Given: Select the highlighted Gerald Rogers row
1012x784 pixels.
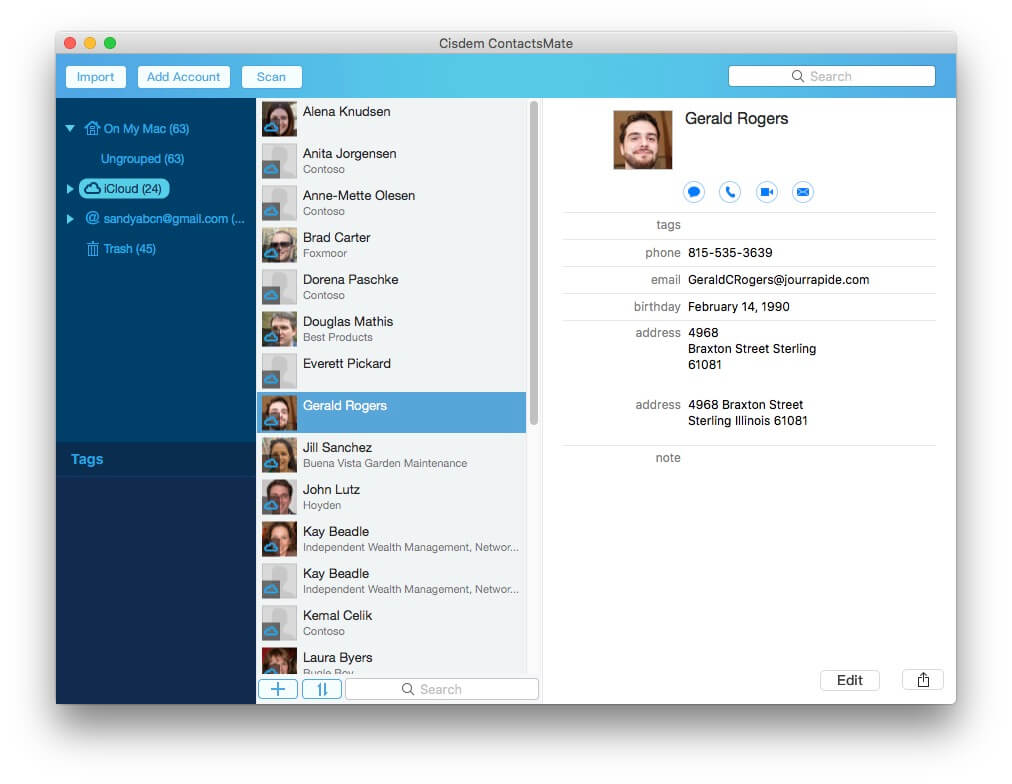Looking at the screenshot, I should (x=392, y=412).
